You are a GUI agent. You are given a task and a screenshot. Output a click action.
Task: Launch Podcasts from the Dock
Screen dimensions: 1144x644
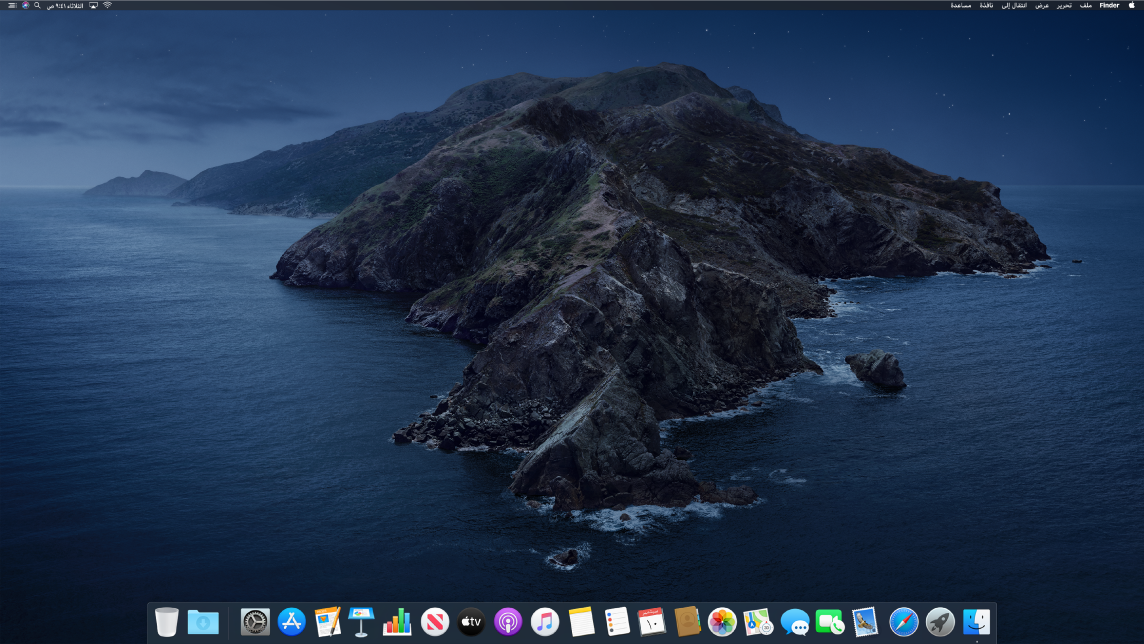(x=508, y=622)
